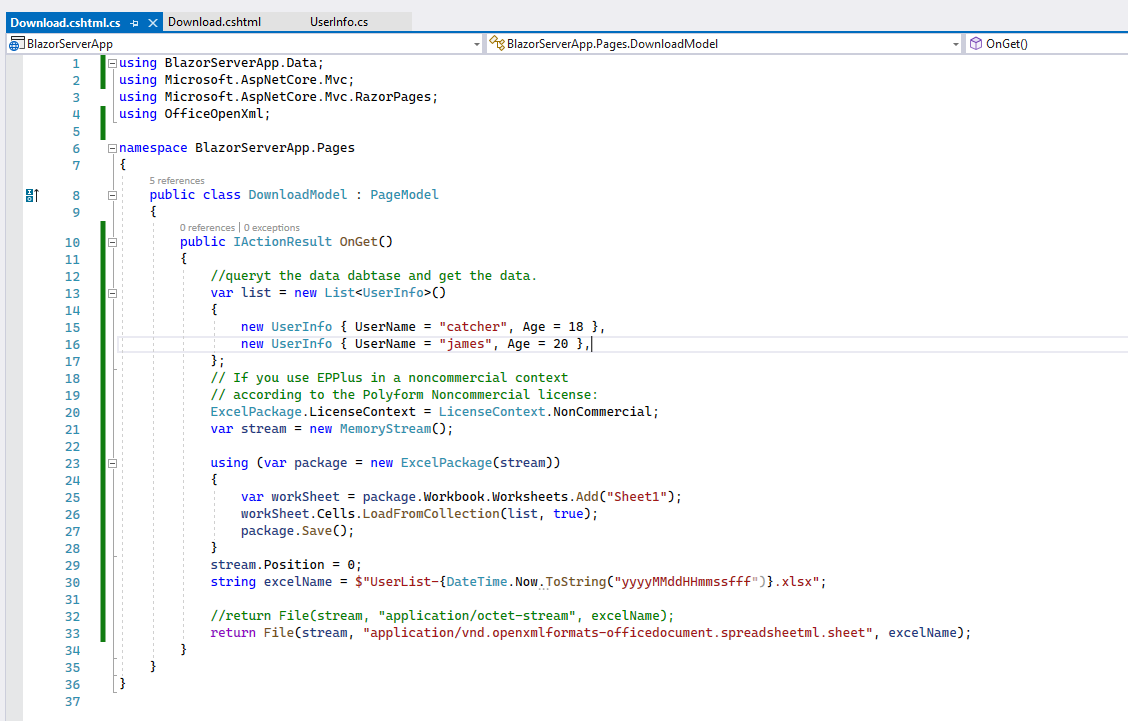This screenshot has width=1128, height=721.
Task: Click the inheritance margin icon at line 8
Action: point(32,195)
